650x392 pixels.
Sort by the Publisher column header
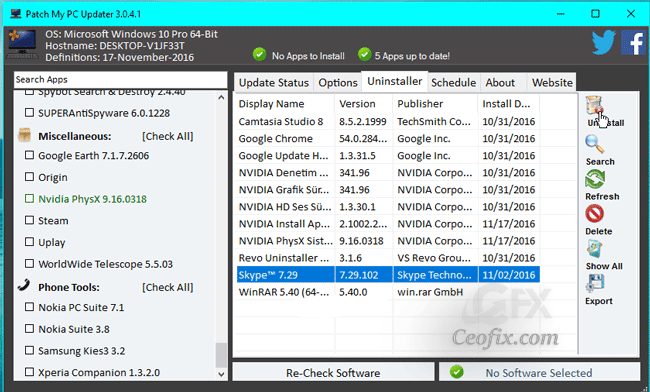435,104
